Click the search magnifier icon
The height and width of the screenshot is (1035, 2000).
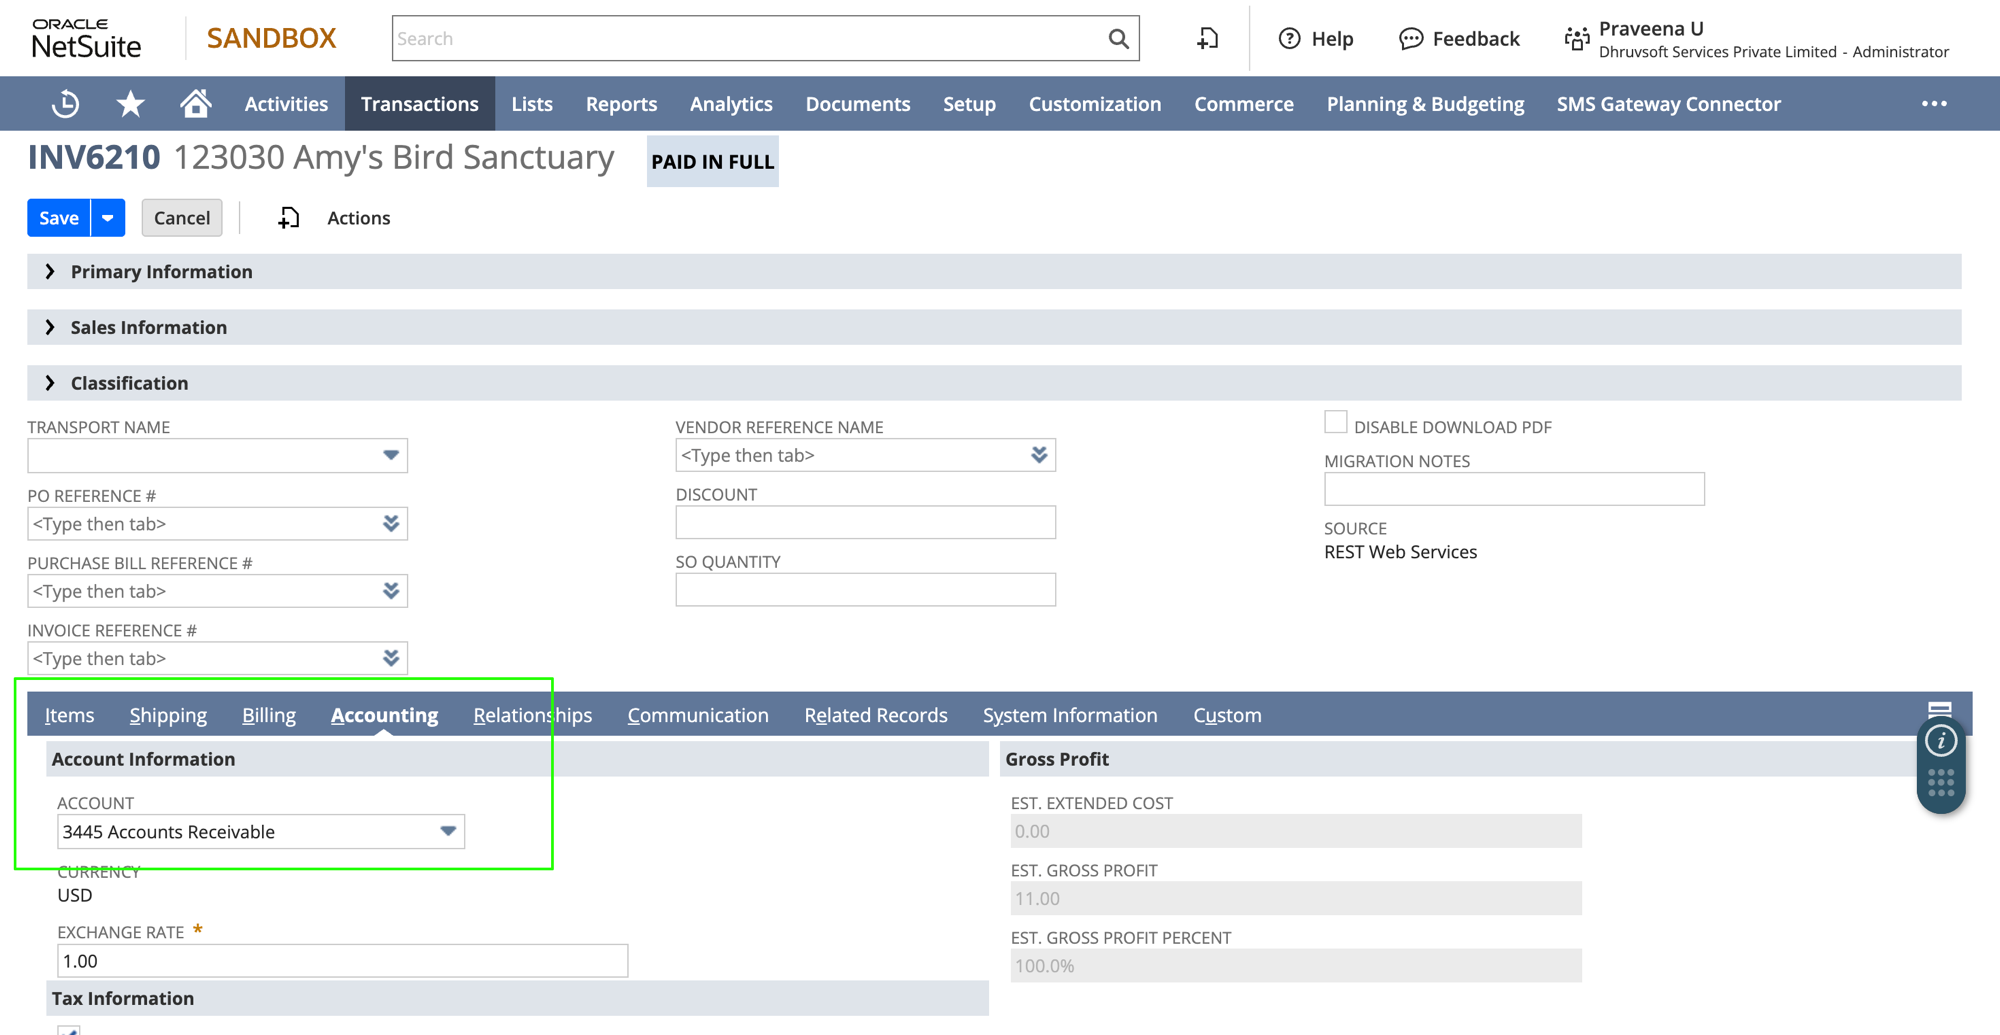(x=1118, y=38)
